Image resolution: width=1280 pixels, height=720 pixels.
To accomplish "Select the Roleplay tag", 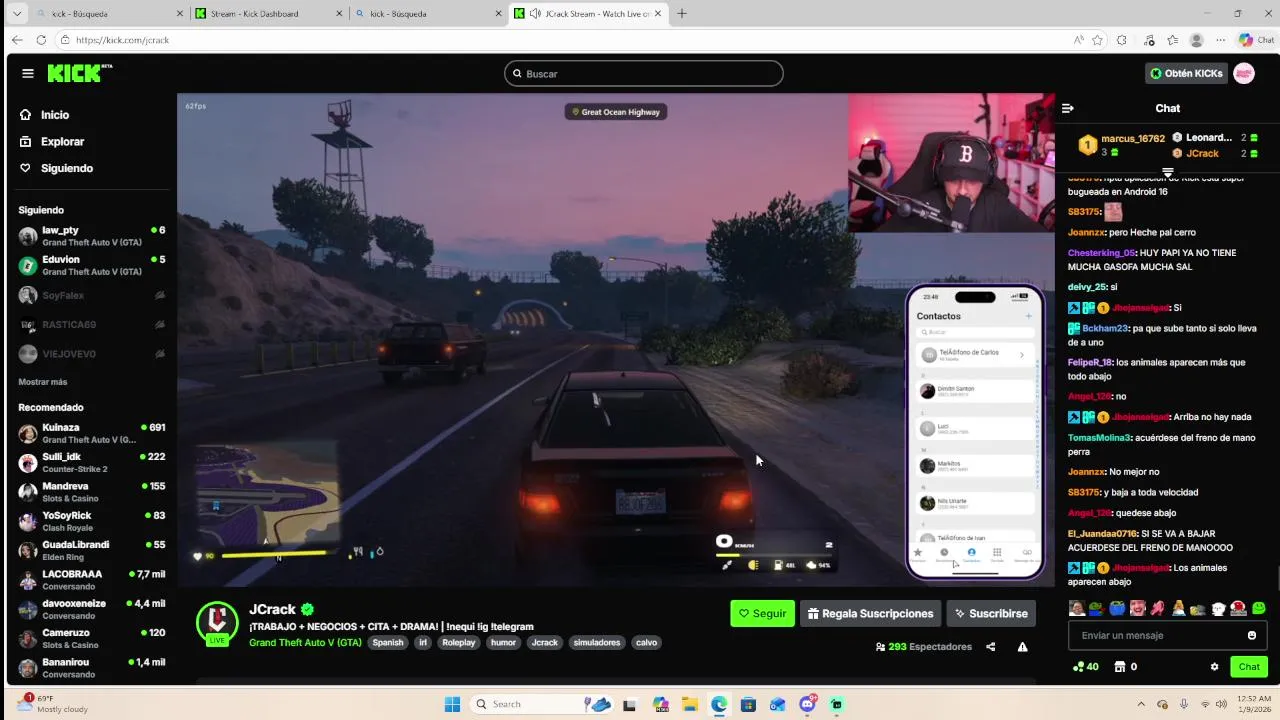I will click(x=459, y=643).
